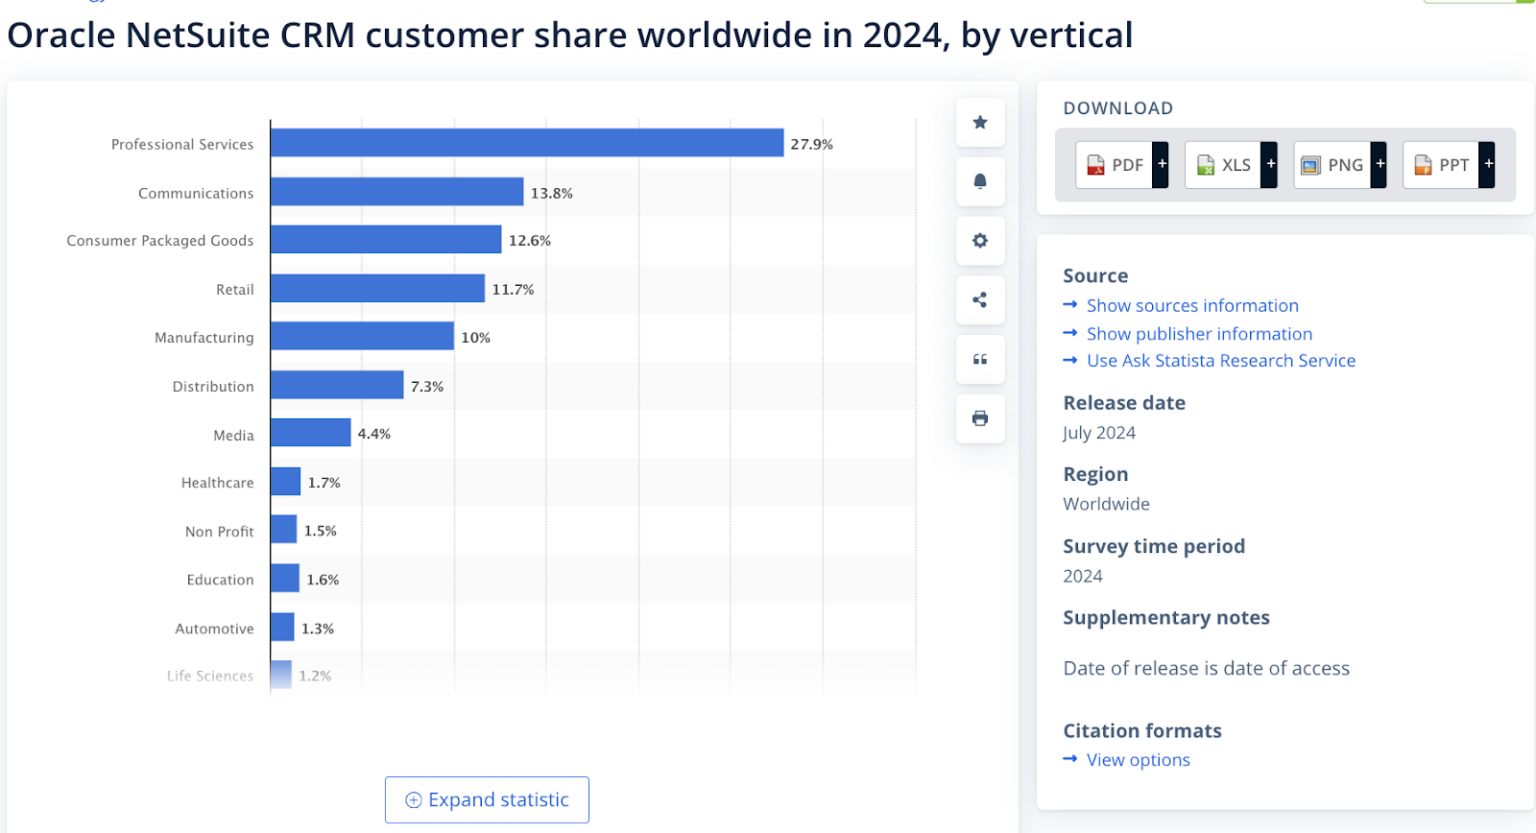Viewport: 1536px width, 833px height.
Task: Open the Show sources information link
Action: 1192,305
